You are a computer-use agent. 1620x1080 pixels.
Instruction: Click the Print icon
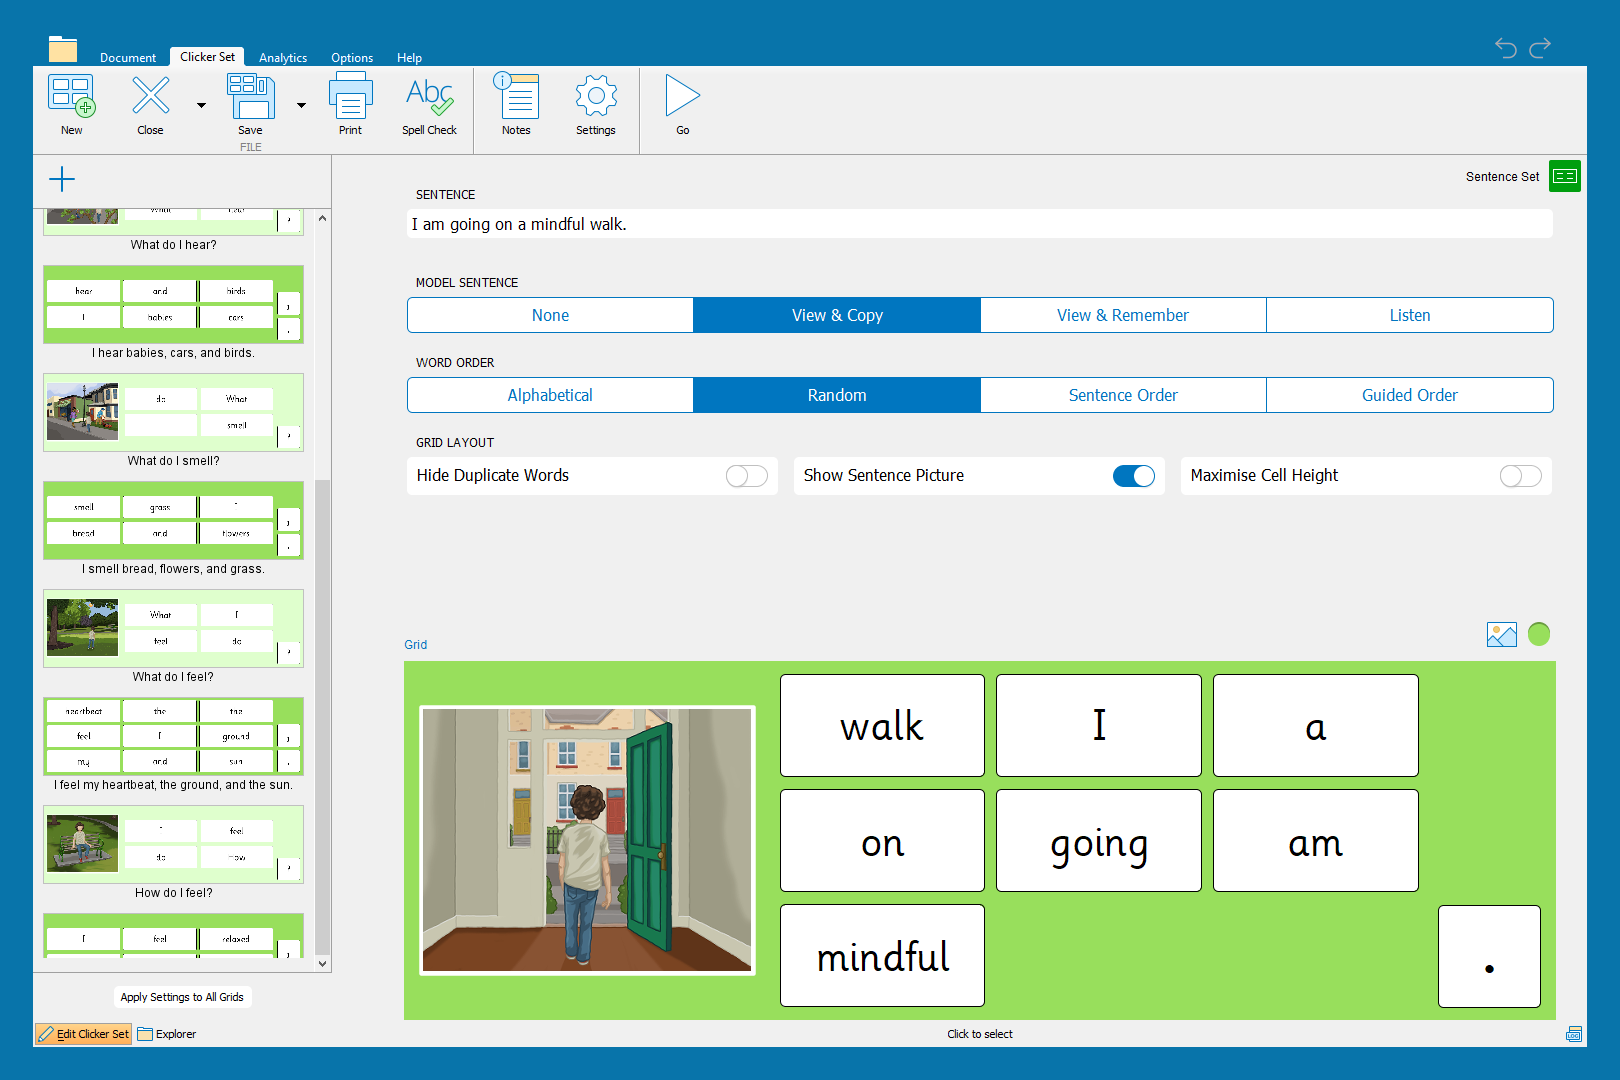tap(350, 97)
